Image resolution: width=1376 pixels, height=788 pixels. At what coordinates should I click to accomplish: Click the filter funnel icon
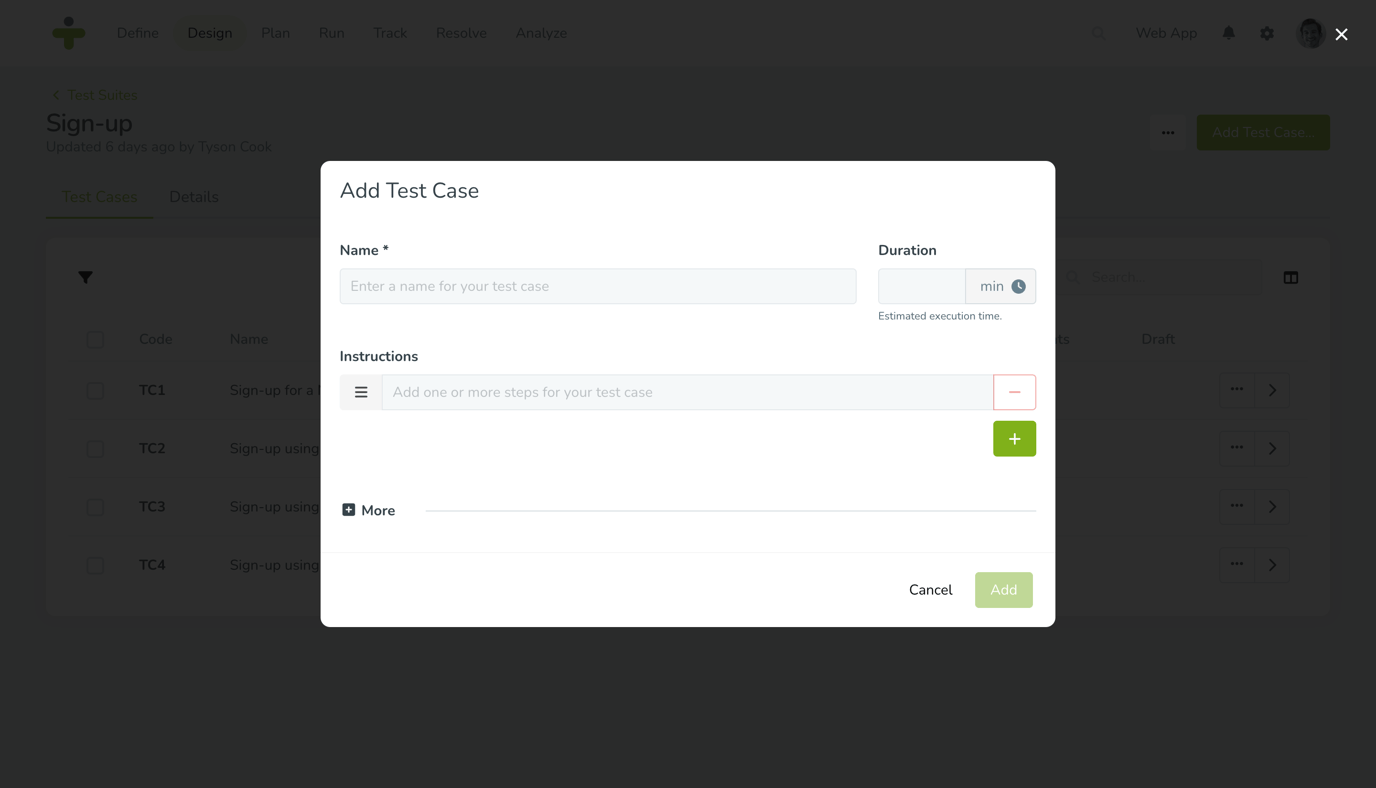click(85, 277)
